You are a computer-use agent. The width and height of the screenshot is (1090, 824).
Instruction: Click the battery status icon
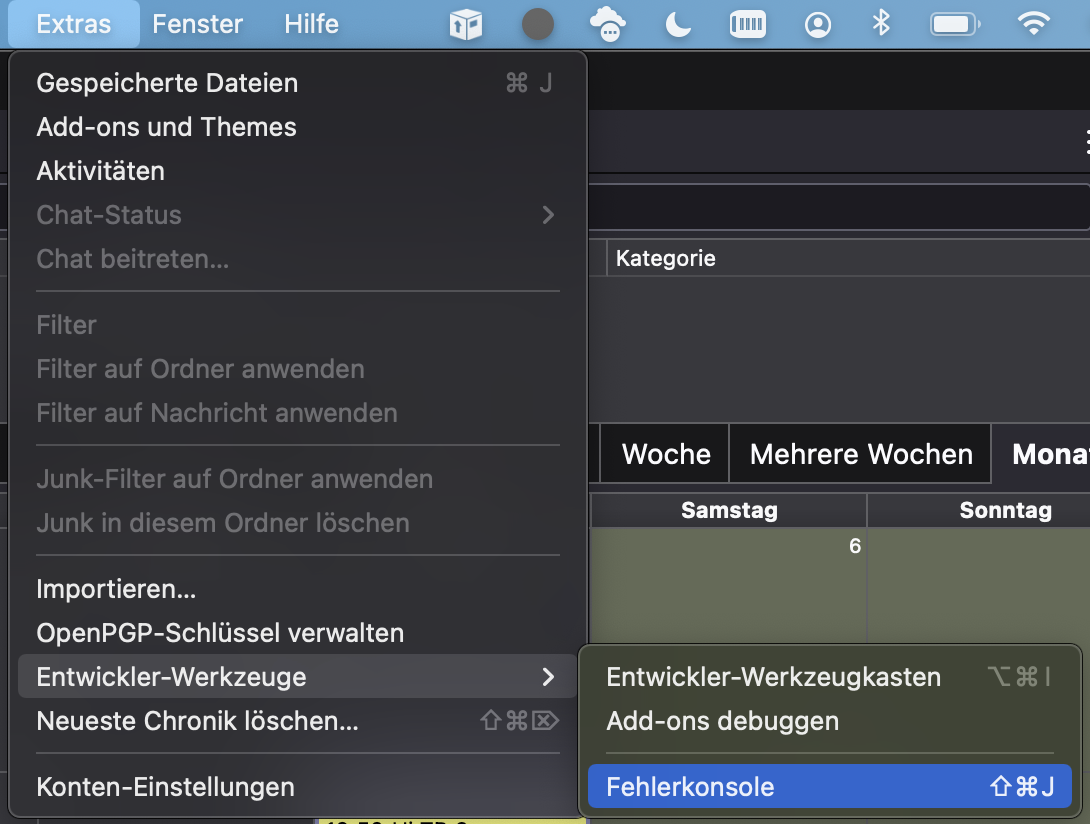tap(955, 24)
